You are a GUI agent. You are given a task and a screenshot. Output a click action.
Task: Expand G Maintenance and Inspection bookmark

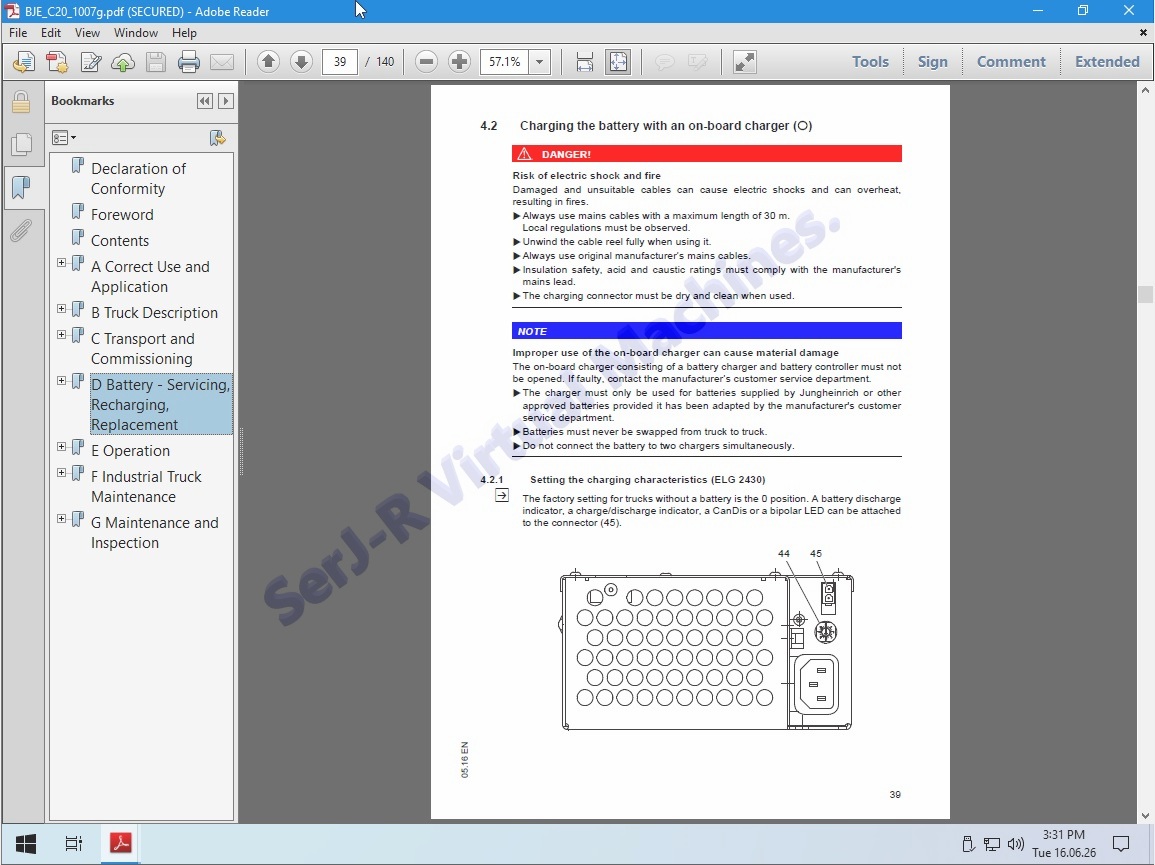[x=61, y=518]
